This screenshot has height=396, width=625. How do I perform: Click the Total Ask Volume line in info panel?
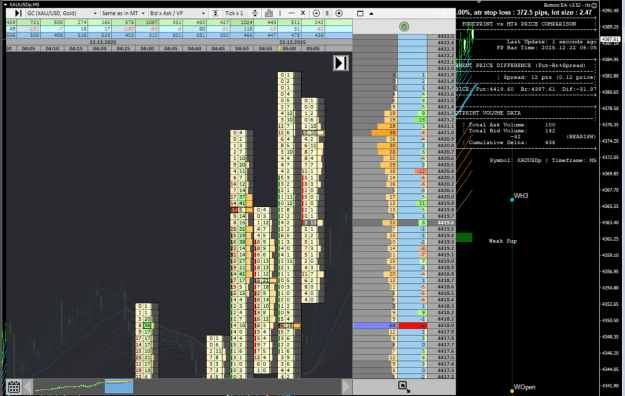coord(512,125)
